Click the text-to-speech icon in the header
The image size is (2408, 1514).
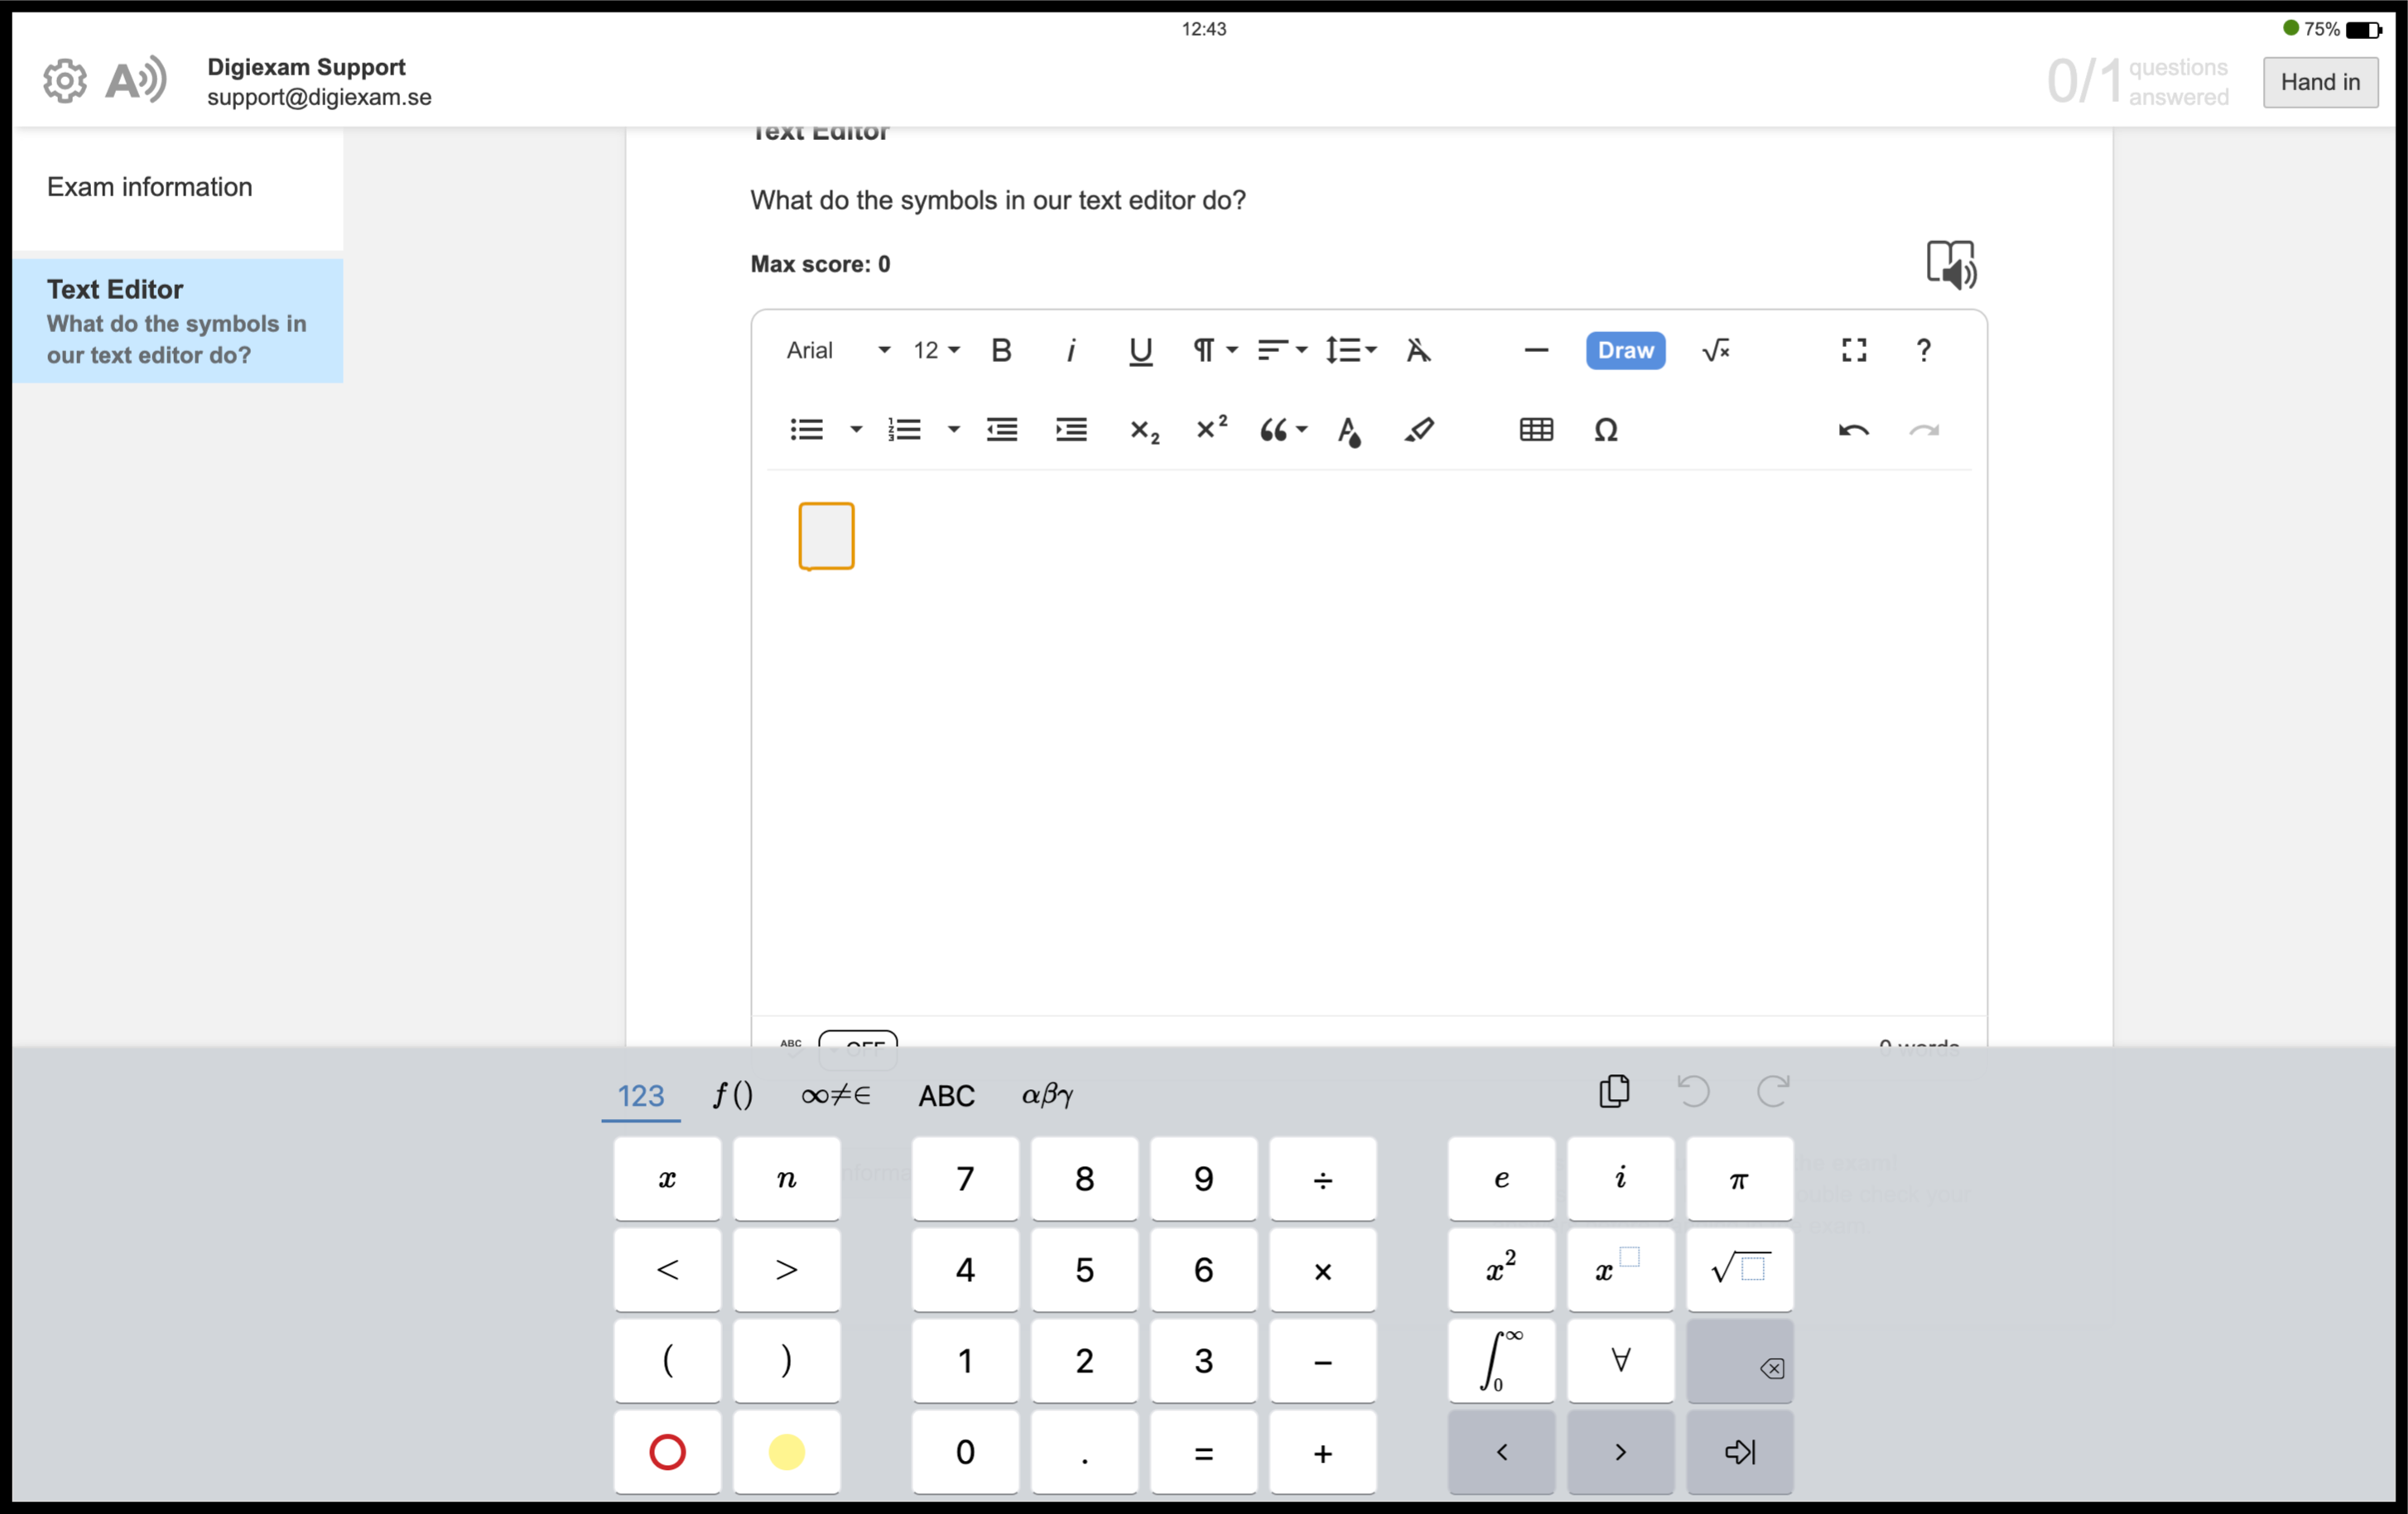pos(136,80)
